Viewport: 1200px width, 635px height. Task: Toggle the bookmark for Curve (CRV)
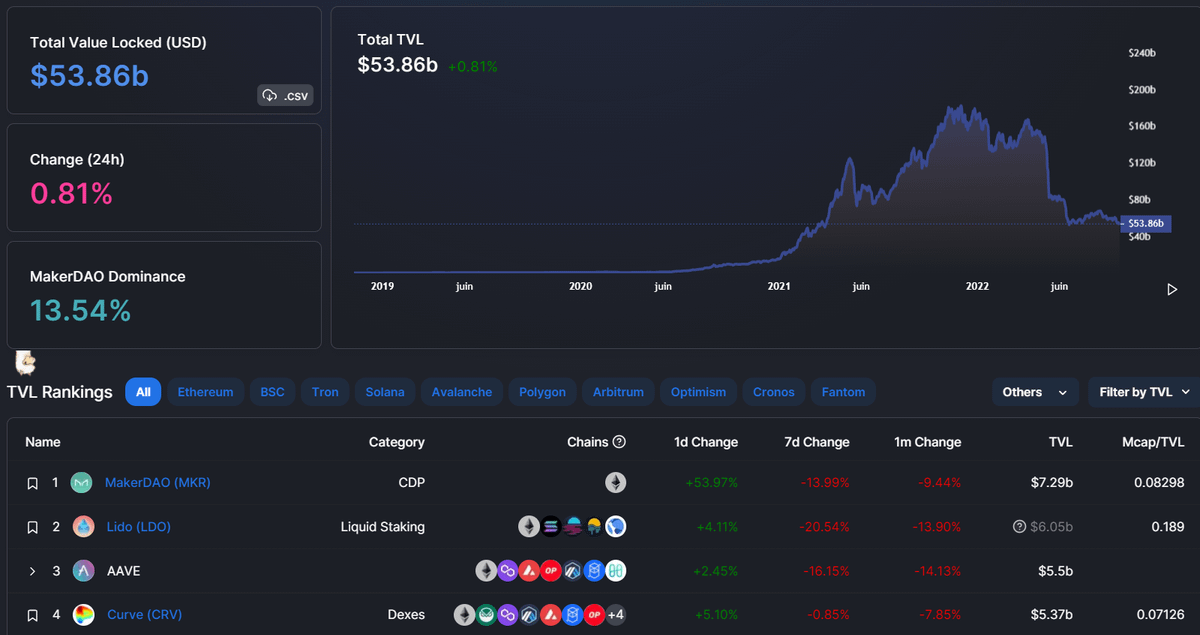[32, 615]
